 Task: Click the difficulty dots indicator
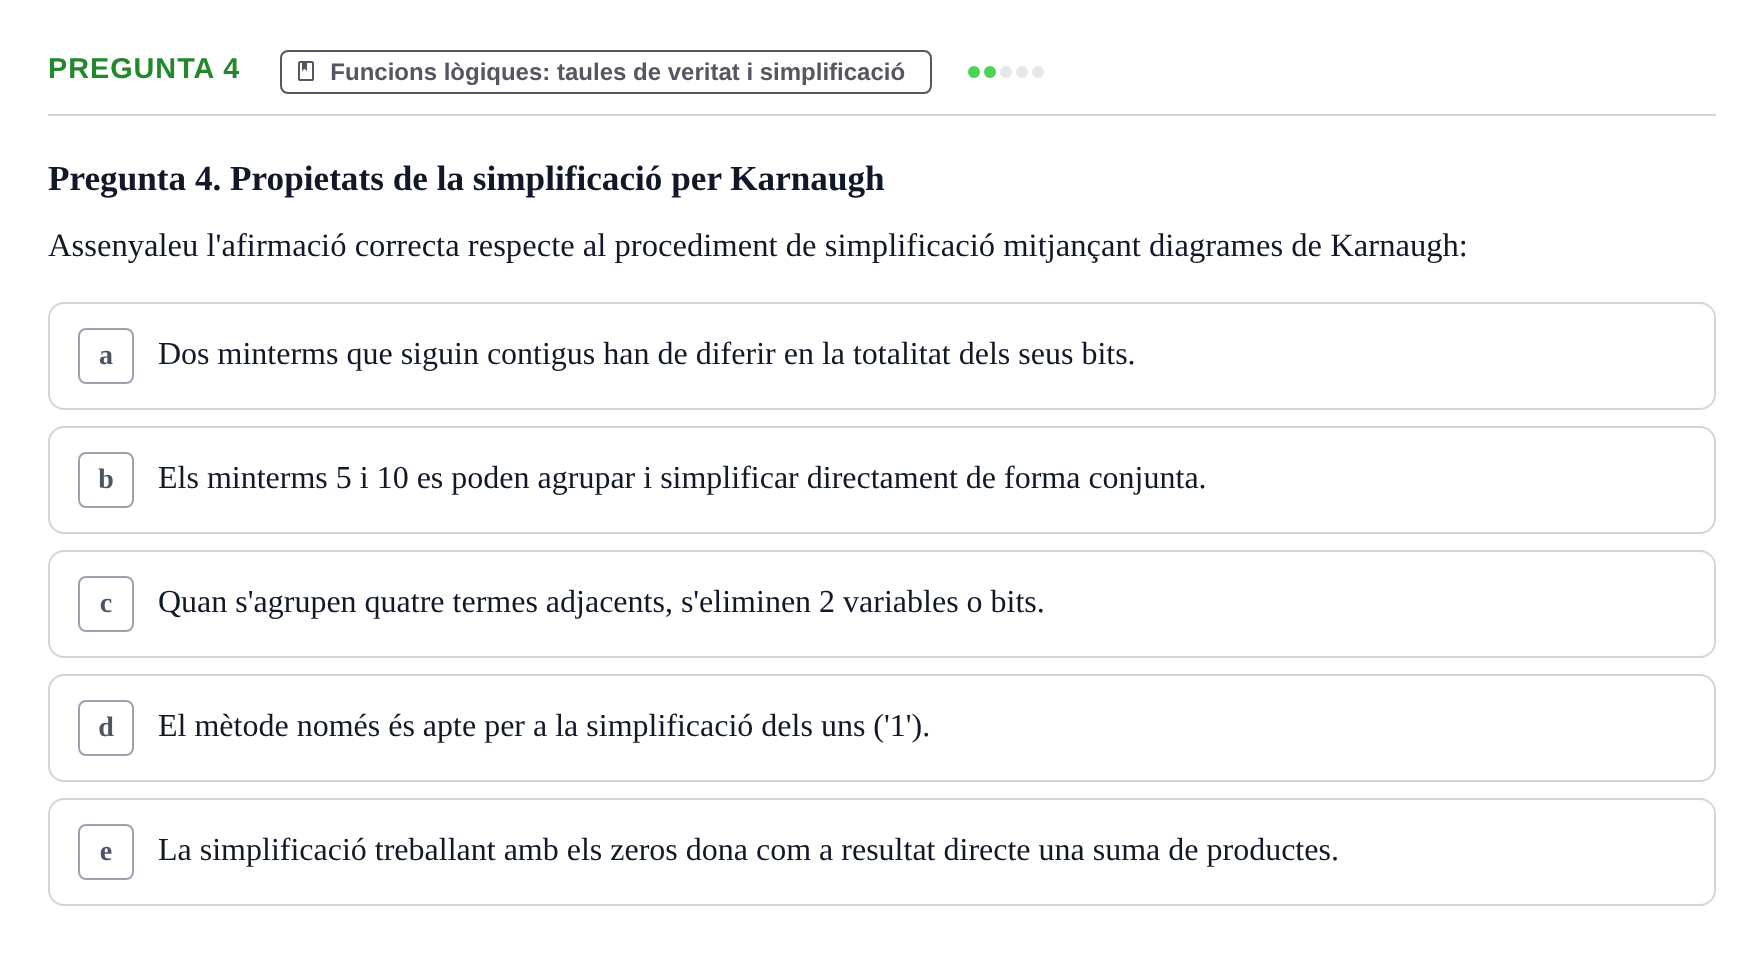1006,72
